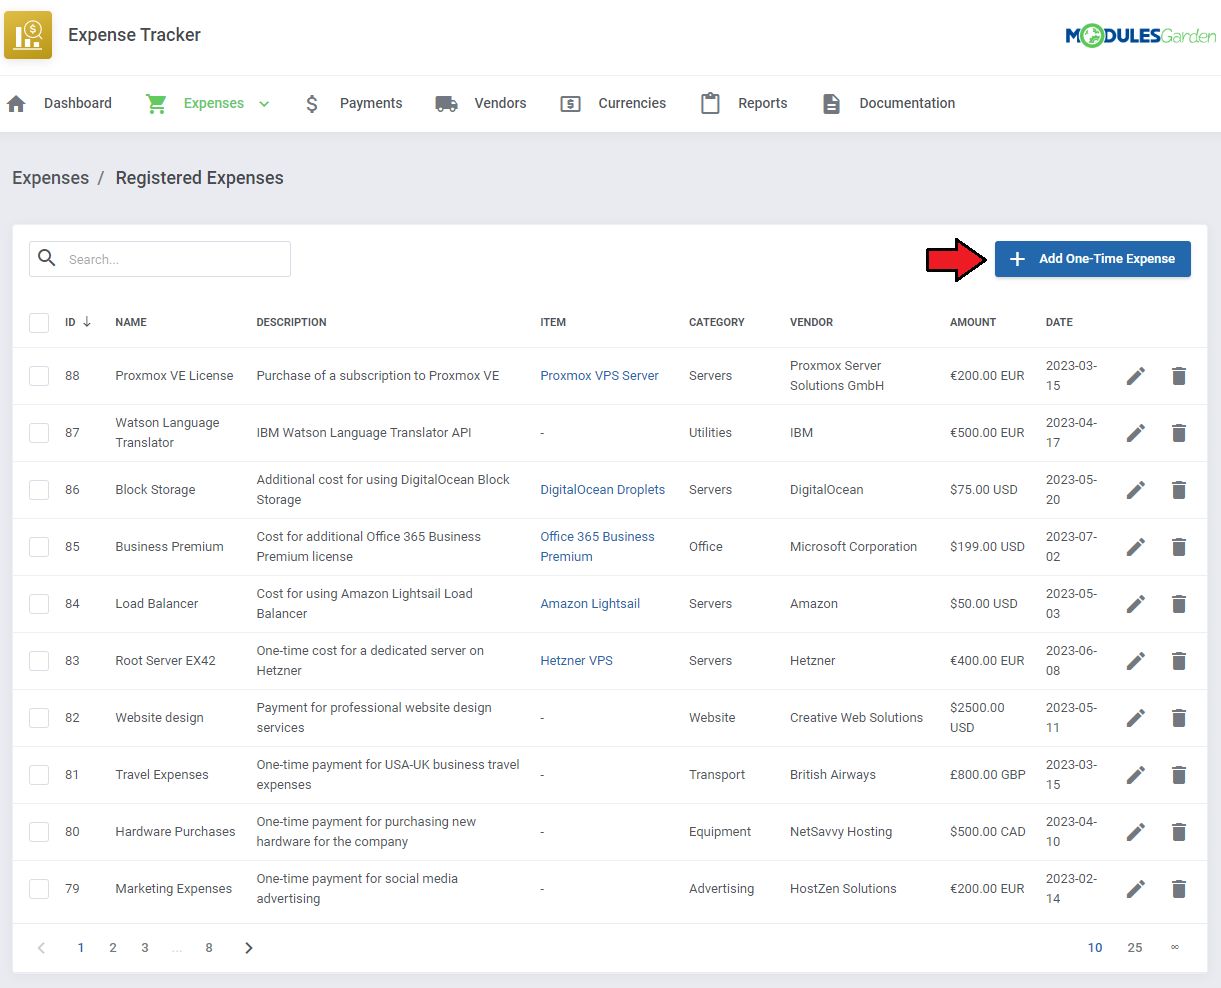Expand the Expenses menu dropdown arrow

pos(264,104)
